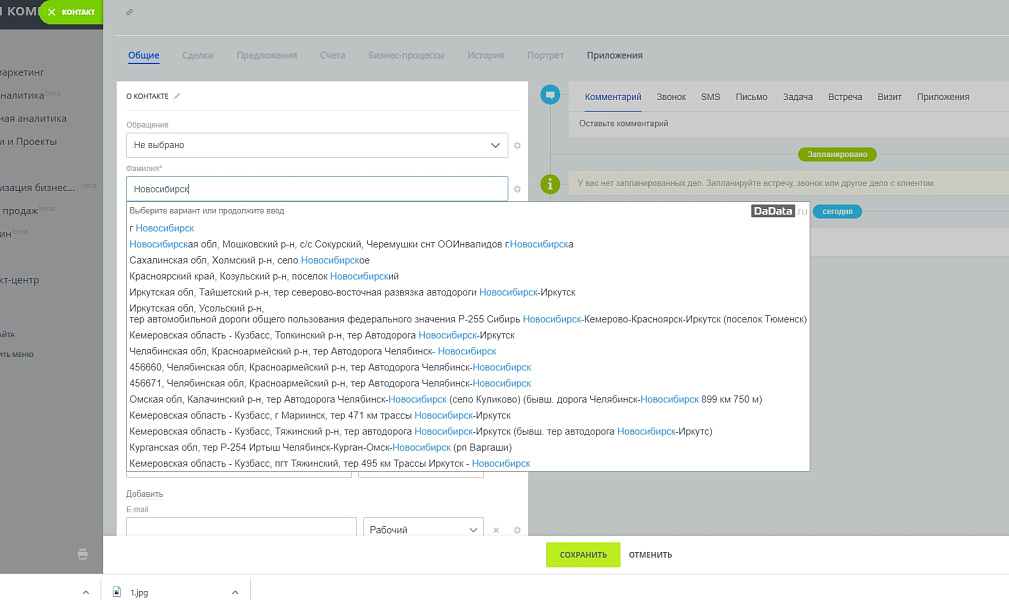Screen dimensions: 1009x600
Task: Open the Рабочий email type dropdown
Action: pyautogui.click(x=423, y=530)
